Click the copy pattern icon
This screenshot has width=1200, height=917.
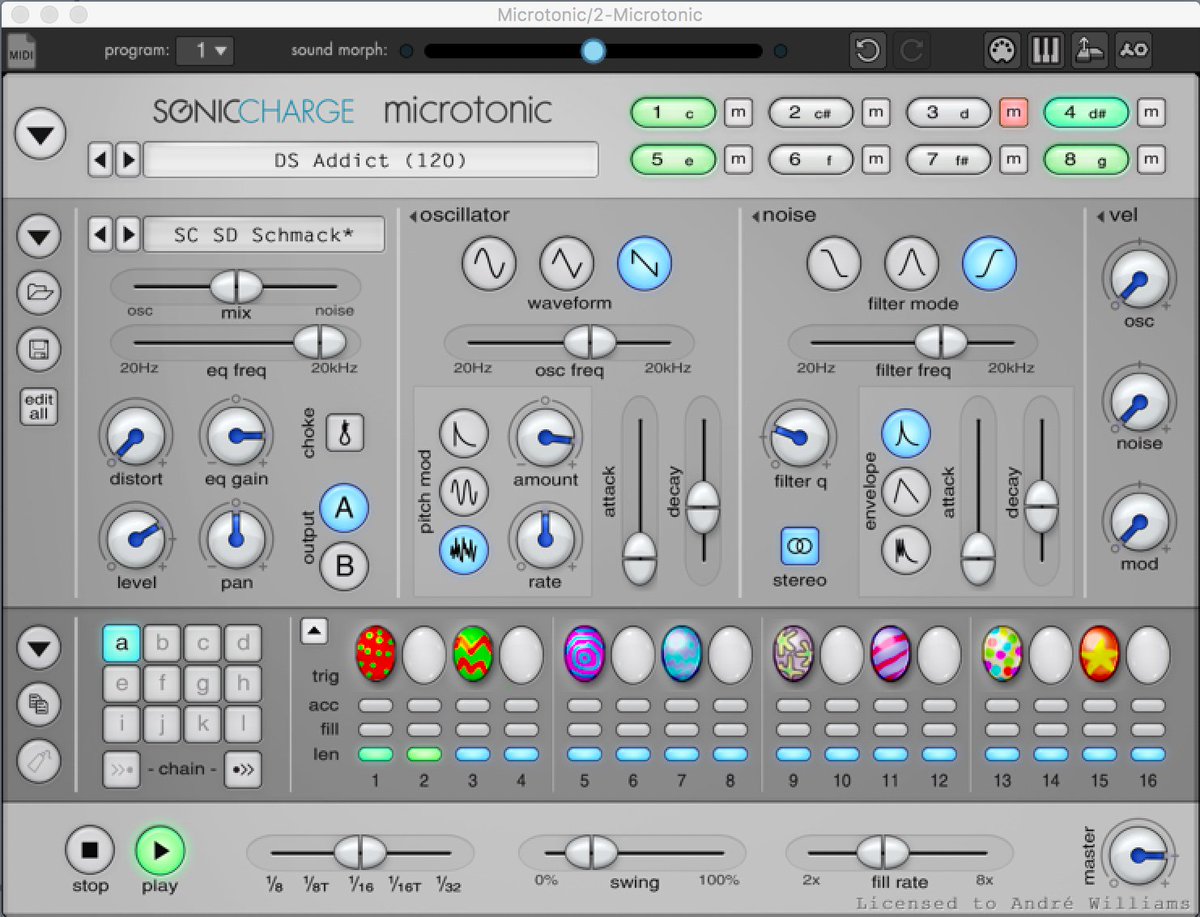[39, 705]
